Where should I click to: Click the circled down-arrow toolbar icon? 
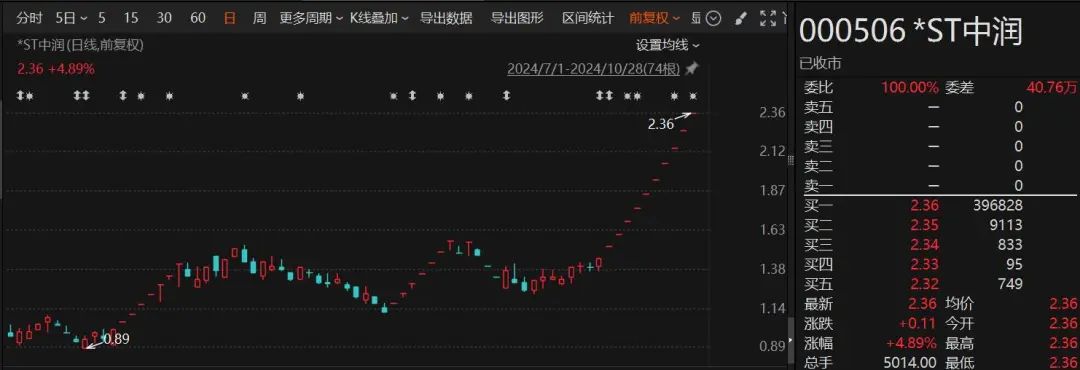tap(714, 19)
